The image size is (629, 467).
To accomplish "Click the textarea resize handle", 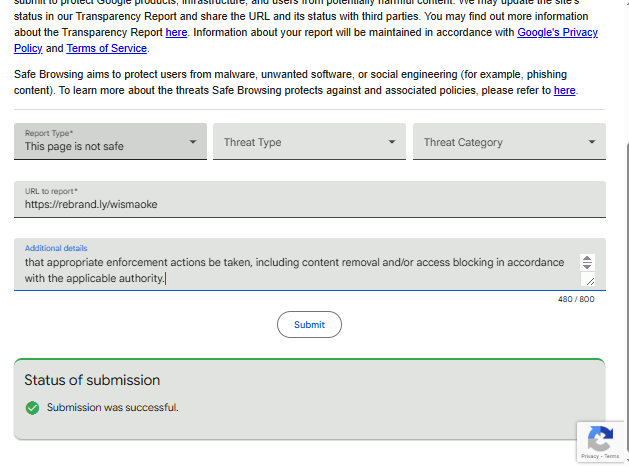I will [x=590, y=281].
